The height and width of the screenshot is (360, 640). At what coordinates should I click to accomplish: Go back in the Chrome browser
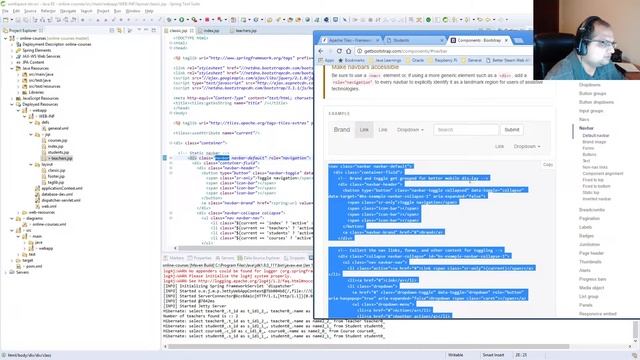tap(321, 51)
